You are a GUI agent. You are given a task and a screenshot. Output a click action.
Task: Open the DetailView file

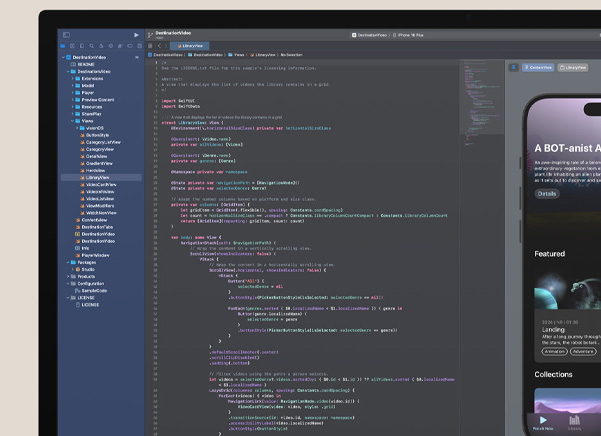(x=94, y=156)
